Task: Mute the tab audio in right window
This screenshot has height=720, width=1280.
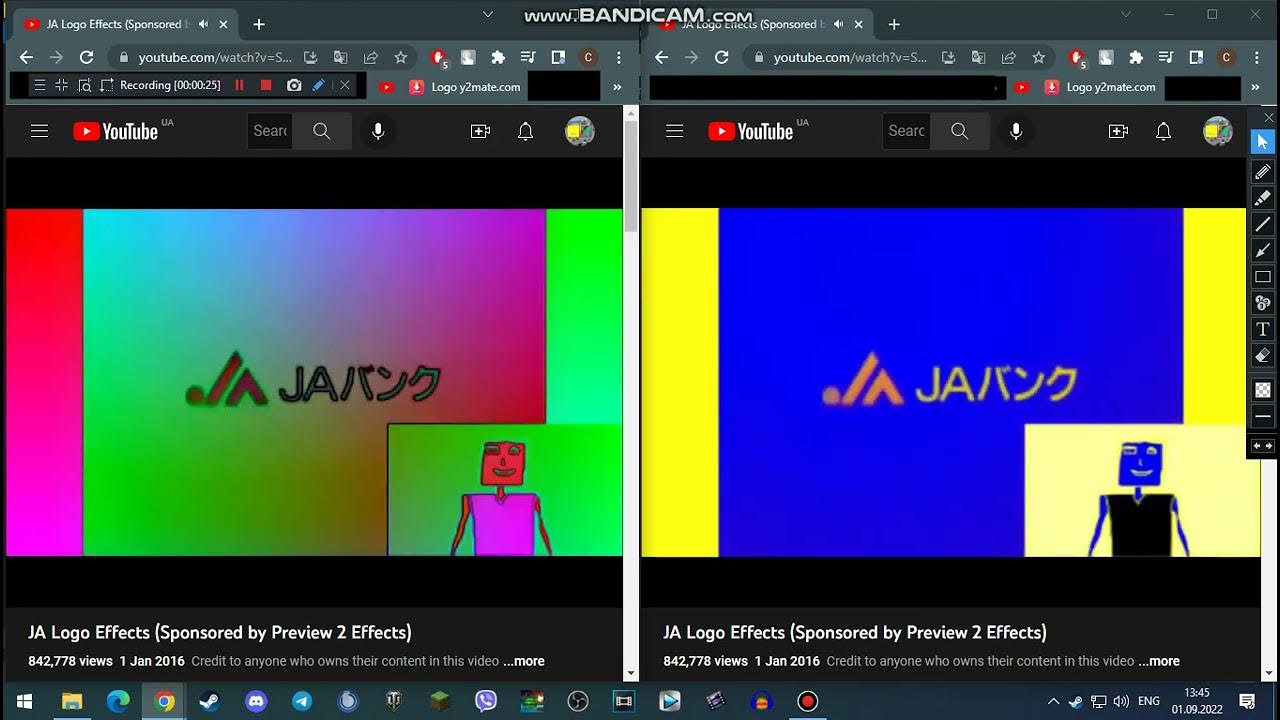Action: tap(839, 24)
